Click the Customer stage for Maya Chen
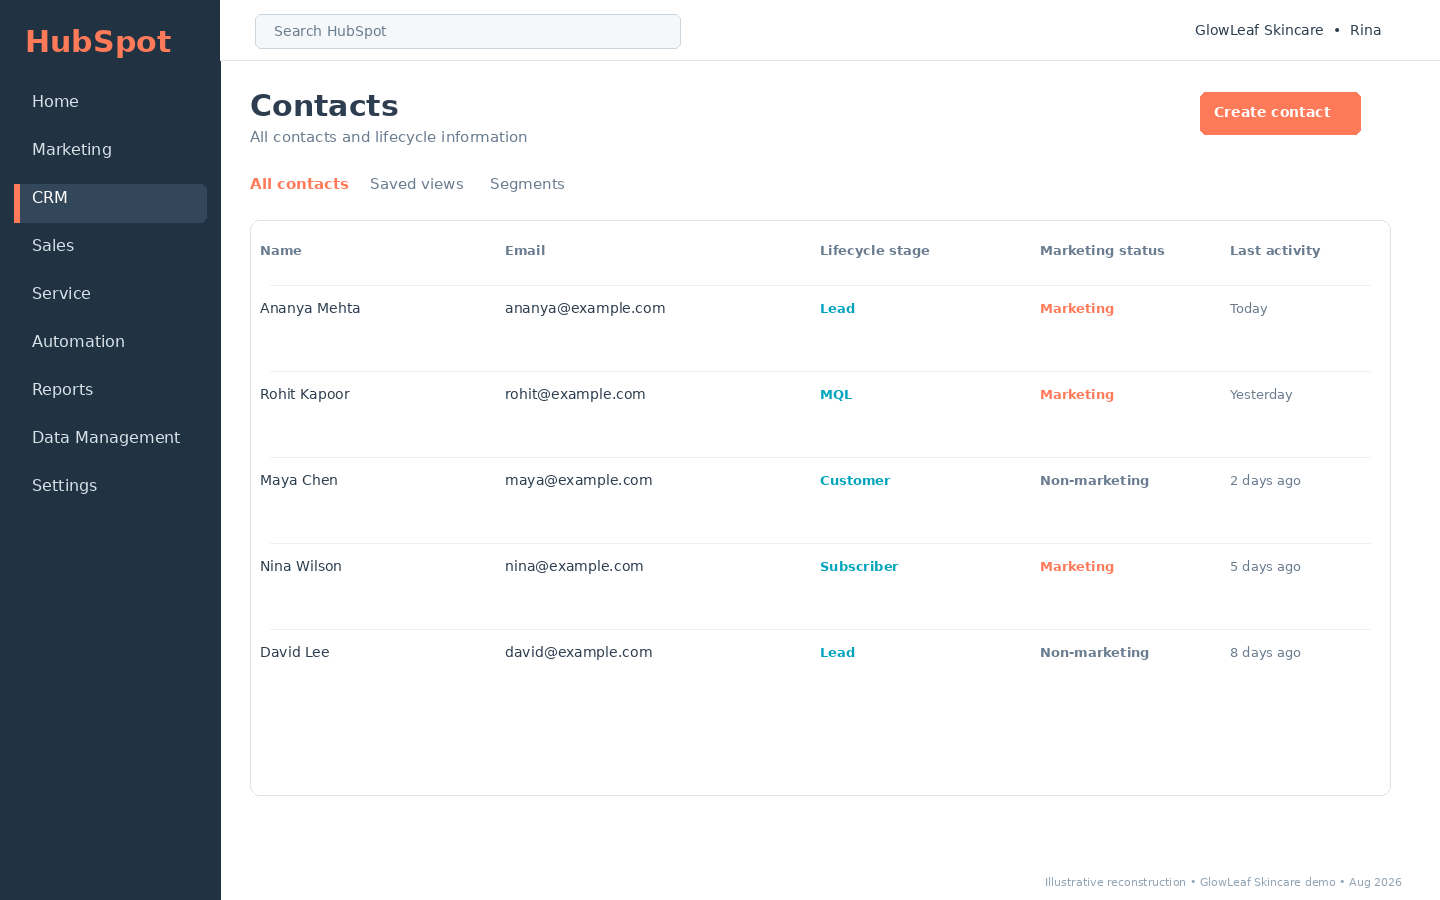Viewport: 1440px width, 900px height. (855, 481)
